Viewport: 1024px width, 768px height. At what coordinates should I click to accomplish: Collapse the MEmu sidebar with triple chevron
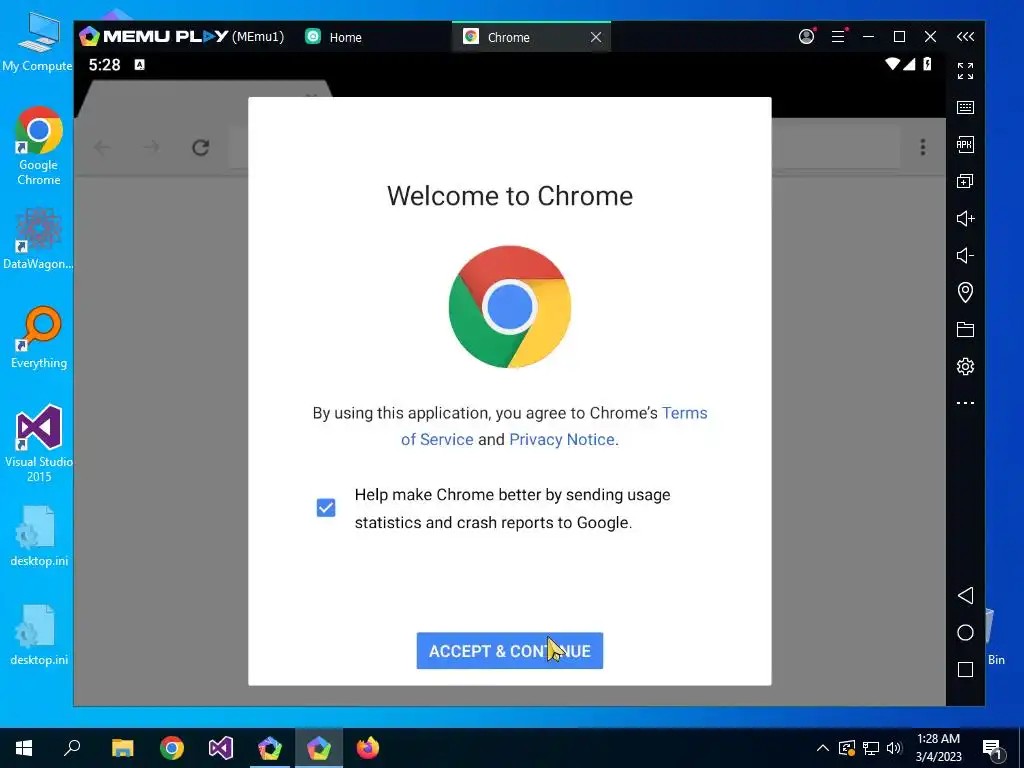point(965,37)
